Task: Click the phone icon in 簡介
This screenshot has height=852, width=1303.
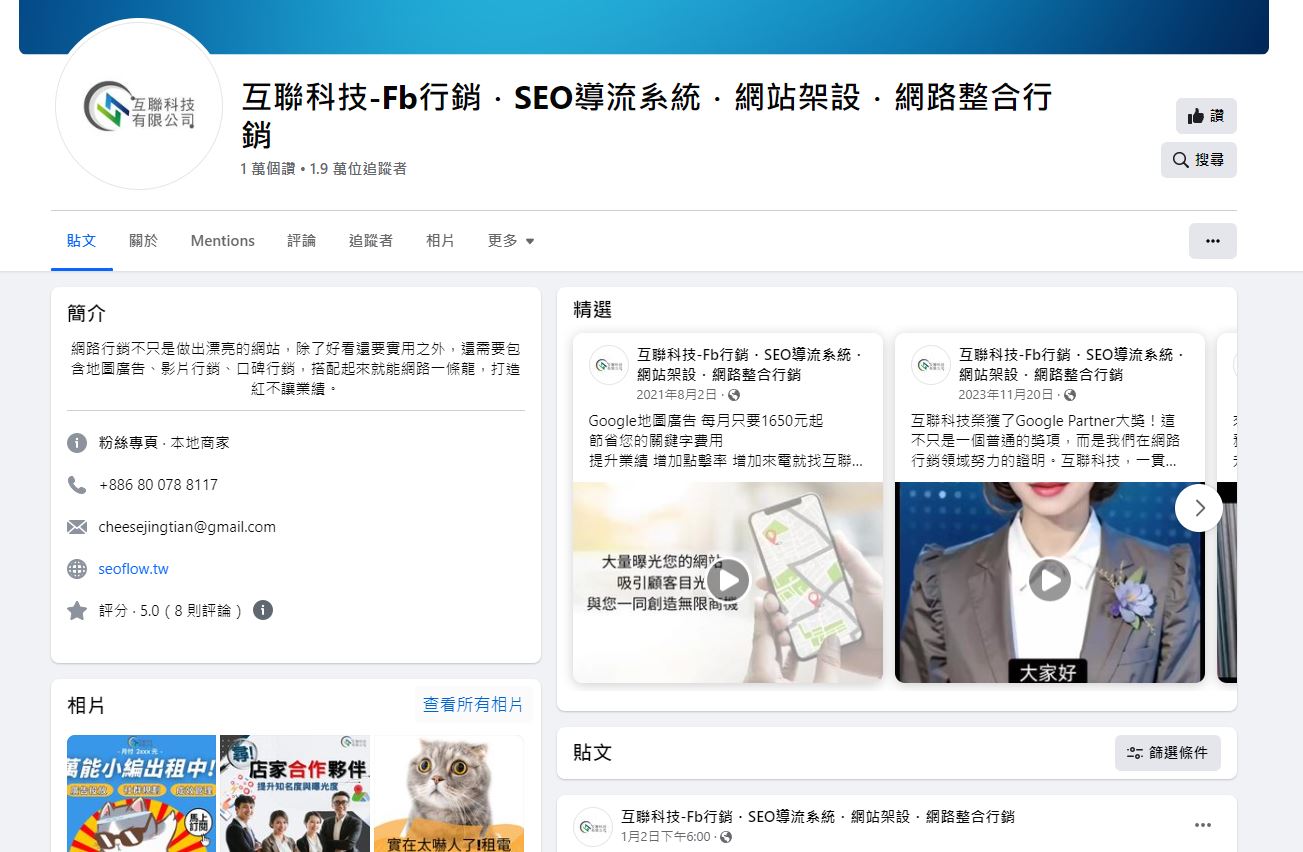Action: pos(77,485)
